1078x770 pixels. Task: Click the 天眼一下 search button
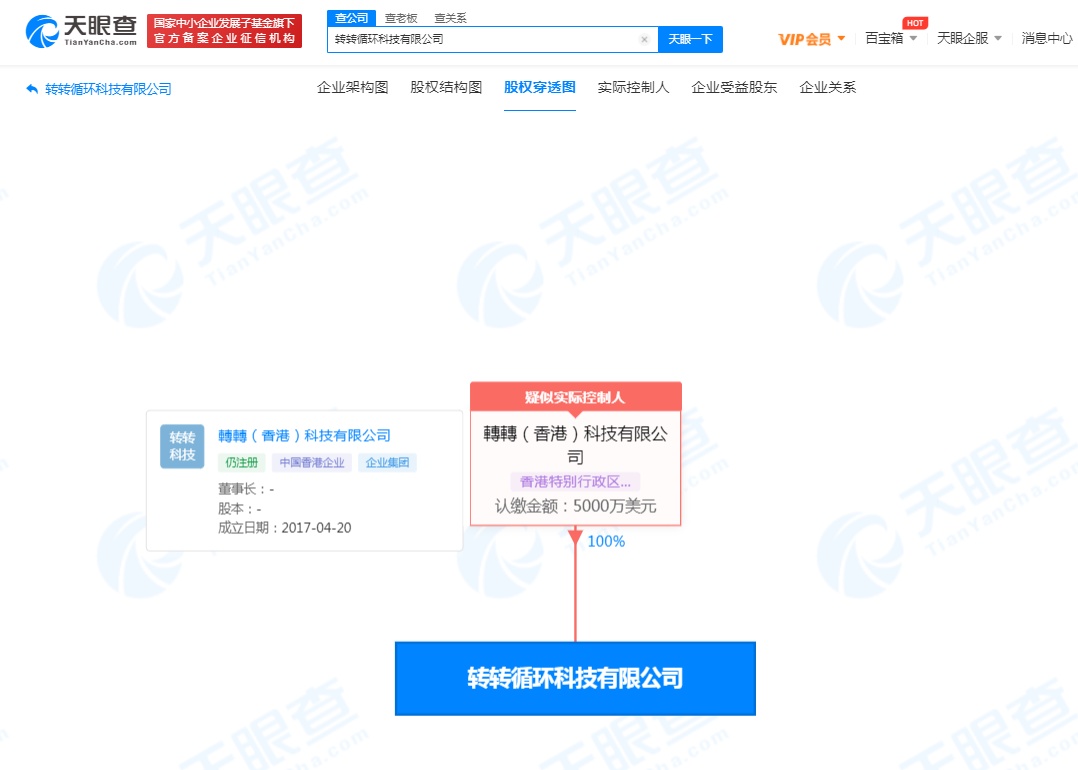[690, 39]
